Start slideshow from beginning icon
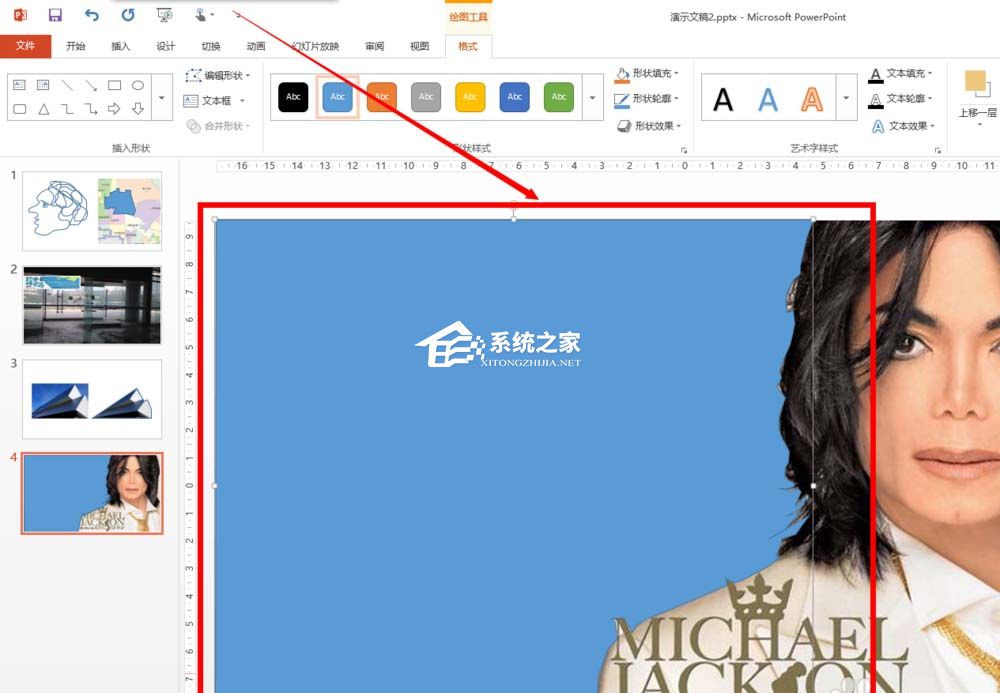The image size is (1000, 693). 164,14
